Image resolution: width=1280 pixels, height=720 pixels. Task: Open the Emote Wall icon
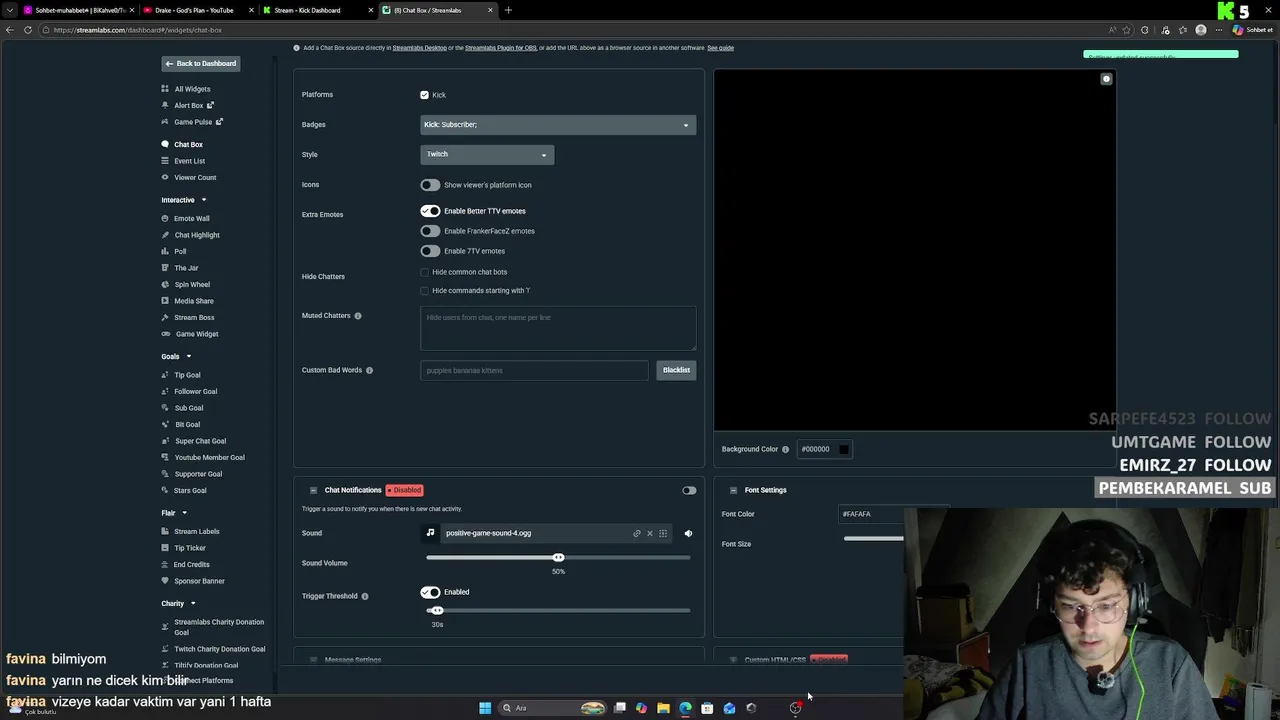165,218
